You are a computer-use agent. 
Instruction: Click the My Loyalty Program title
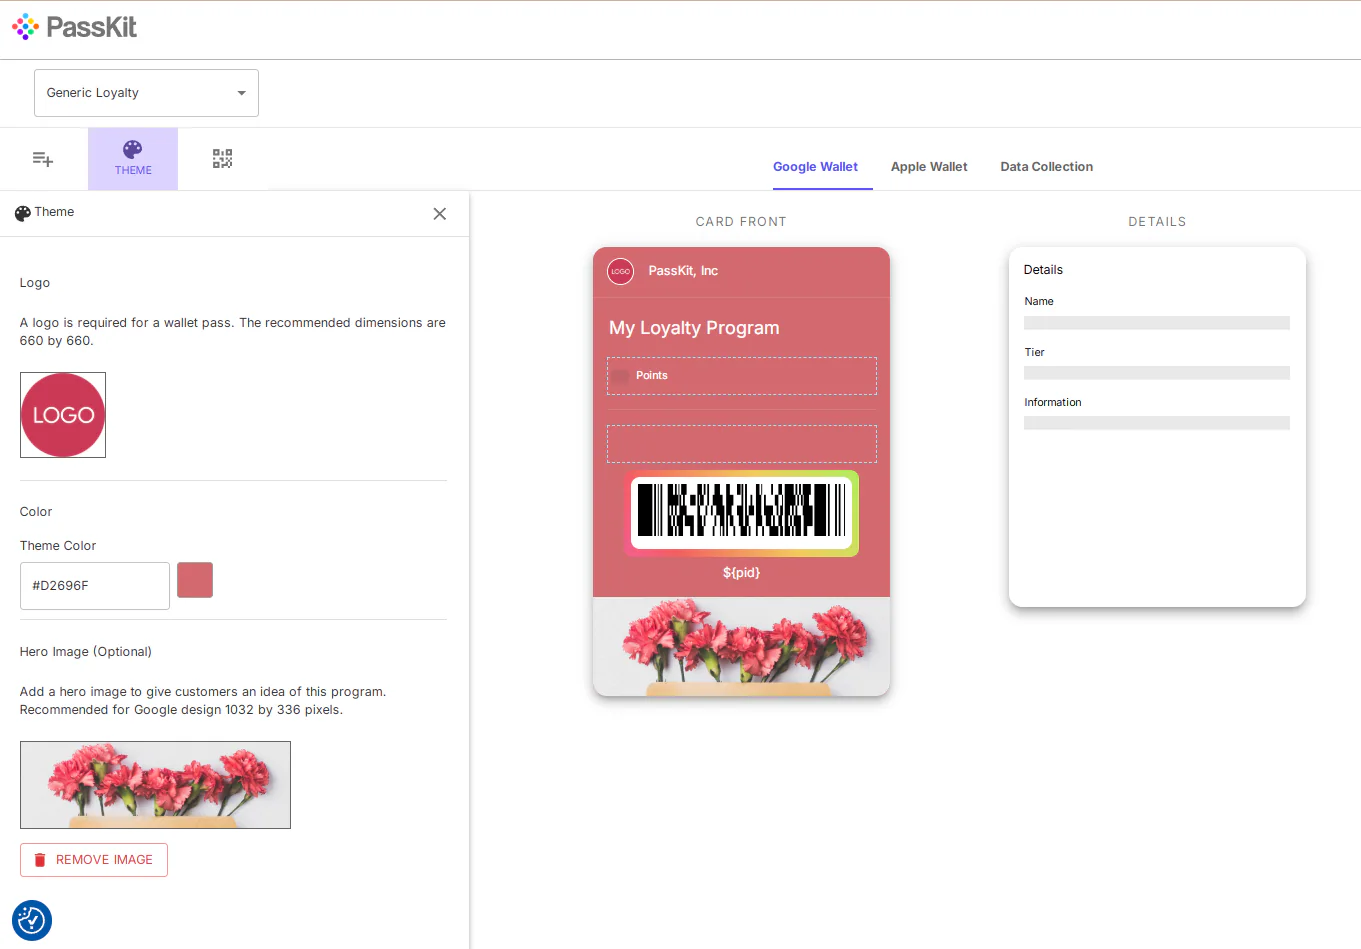click(x=694, y=328)
